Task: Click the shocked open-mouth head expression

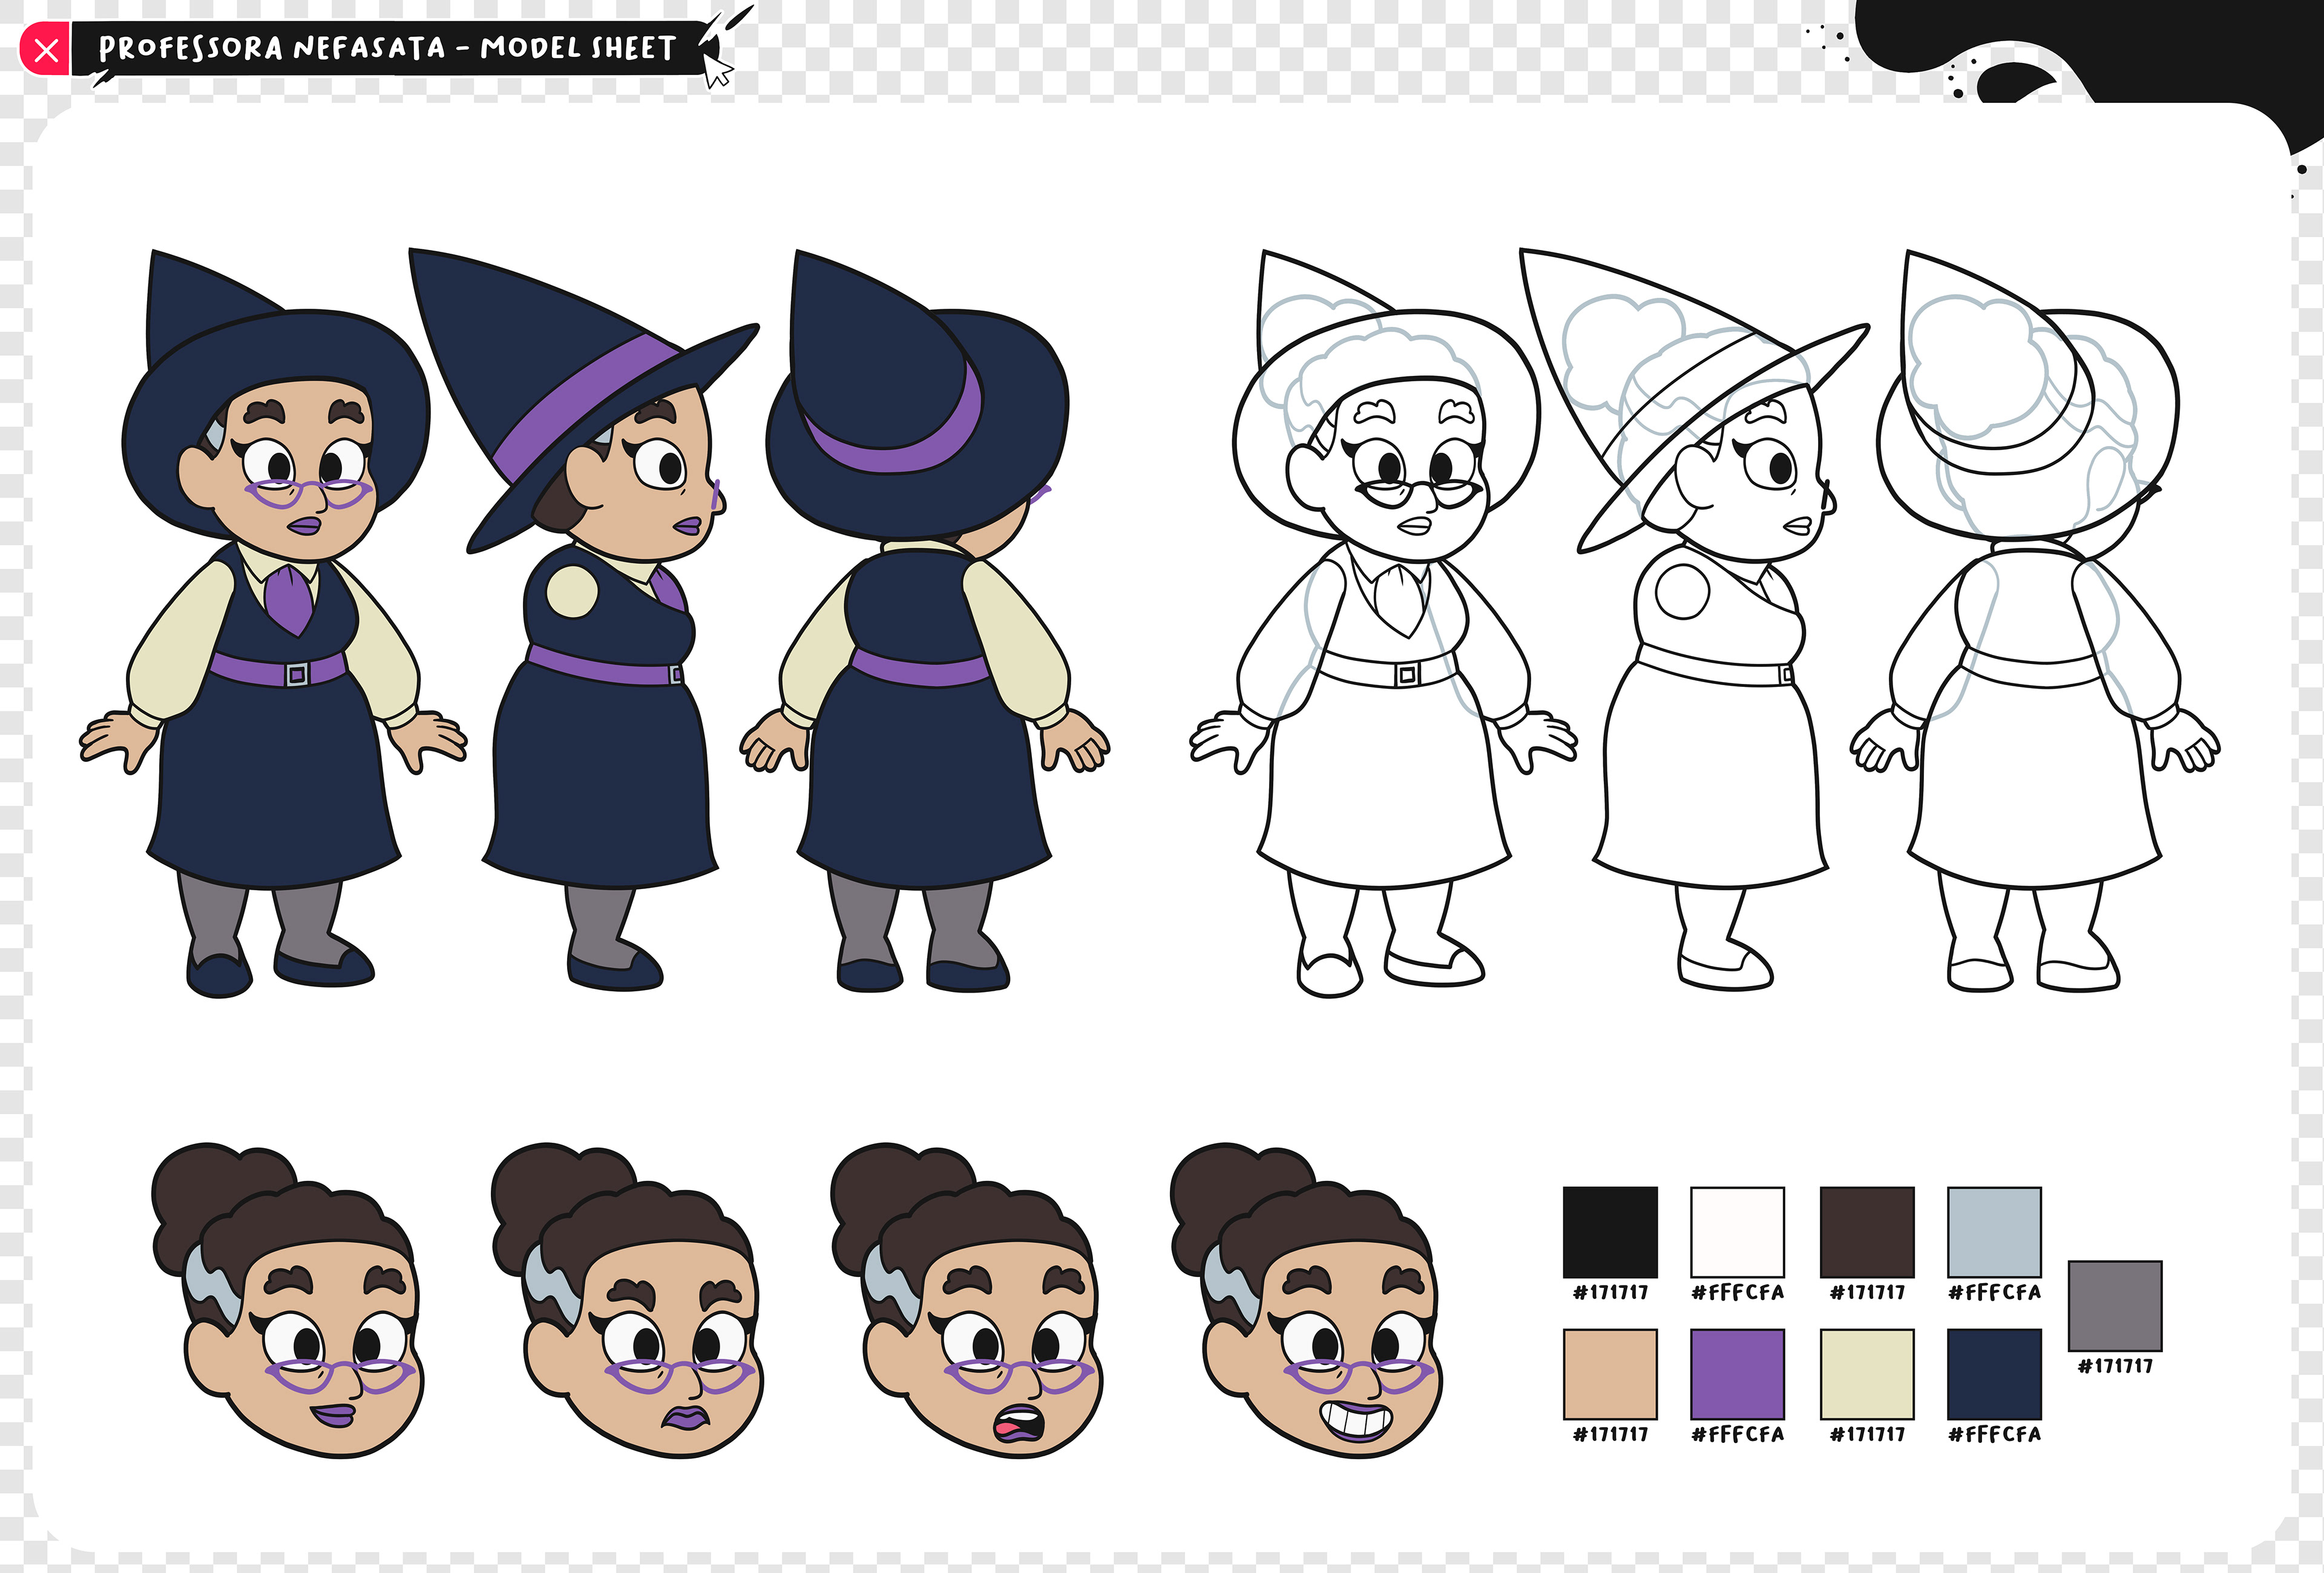Action: [966, 1300]
